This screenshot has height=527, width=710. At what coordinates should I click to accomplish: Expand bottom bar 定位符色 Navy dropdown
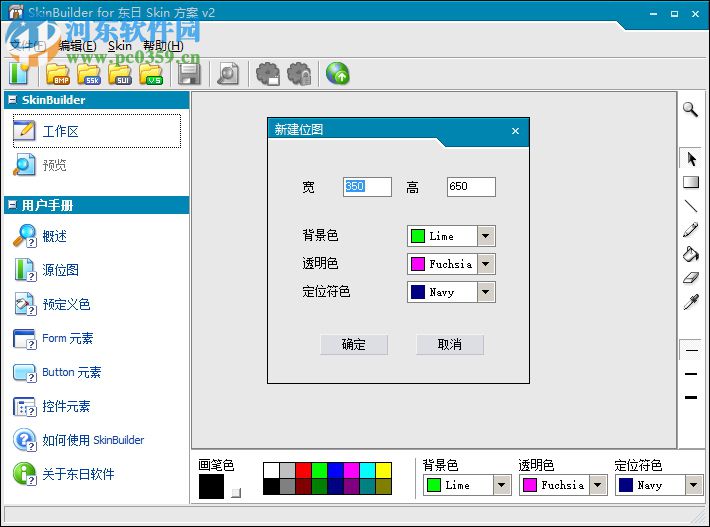click(694, 485)
